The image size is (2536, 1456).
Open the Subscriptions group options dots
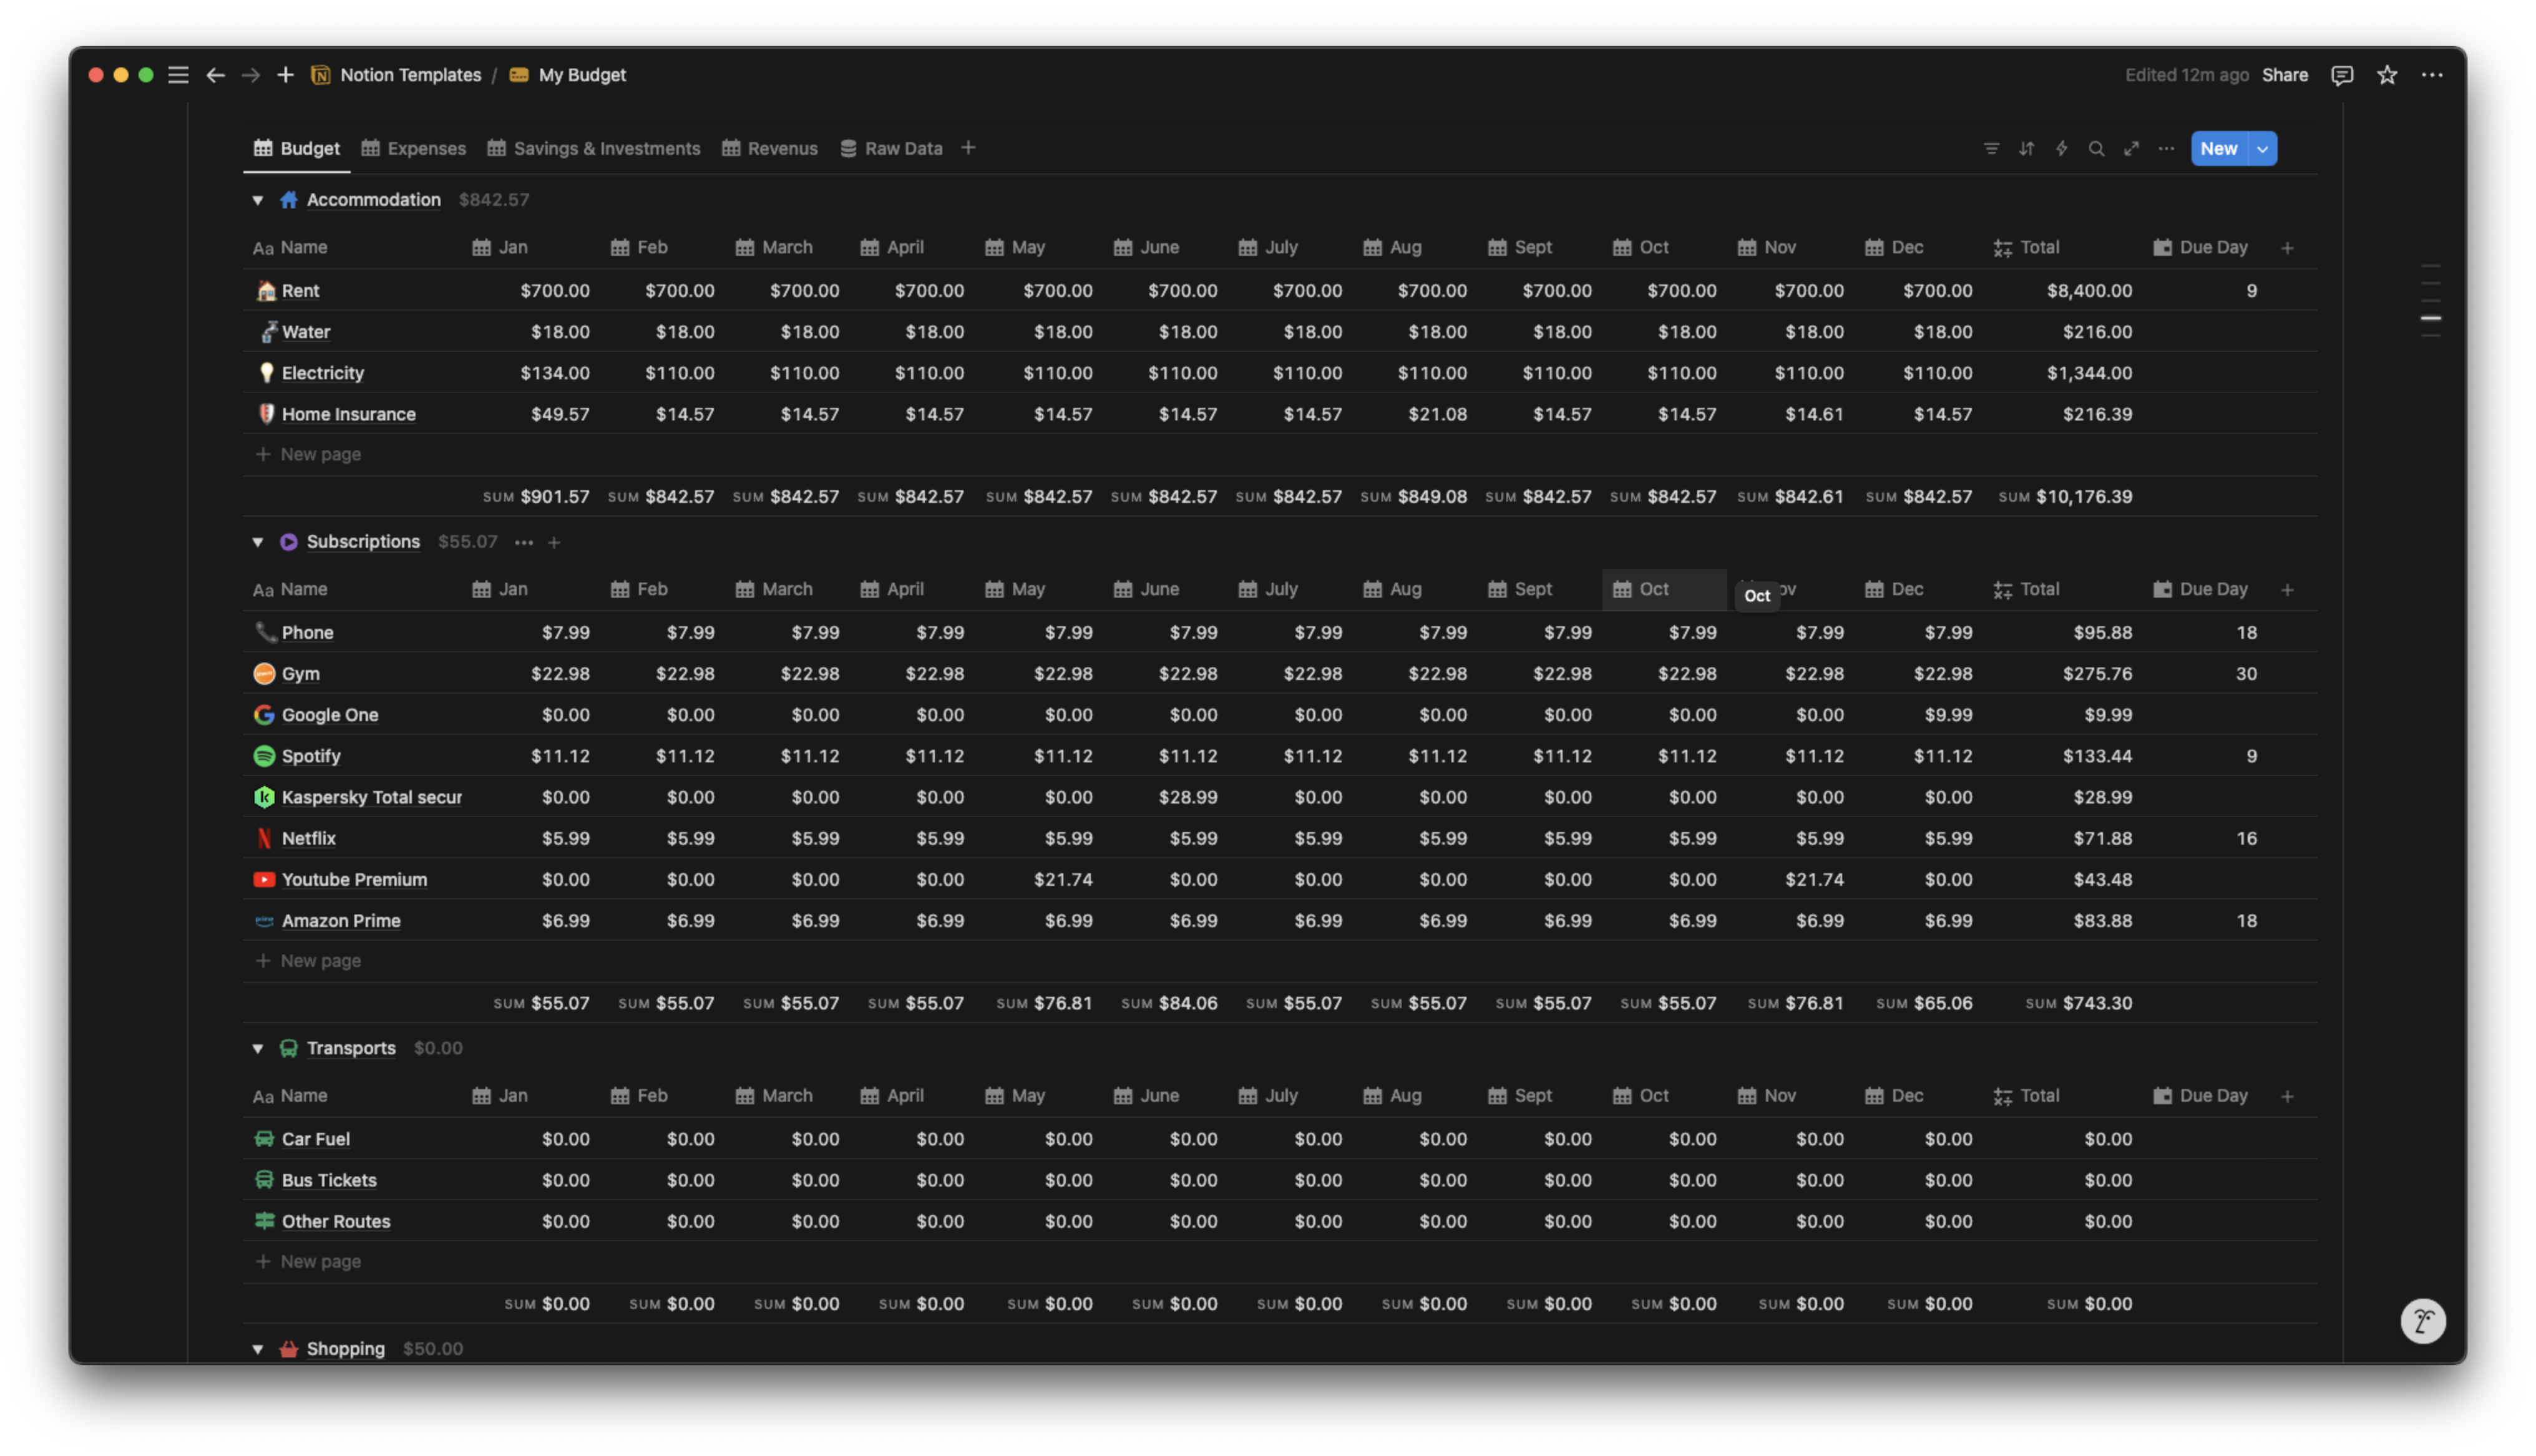coord(523,542)
